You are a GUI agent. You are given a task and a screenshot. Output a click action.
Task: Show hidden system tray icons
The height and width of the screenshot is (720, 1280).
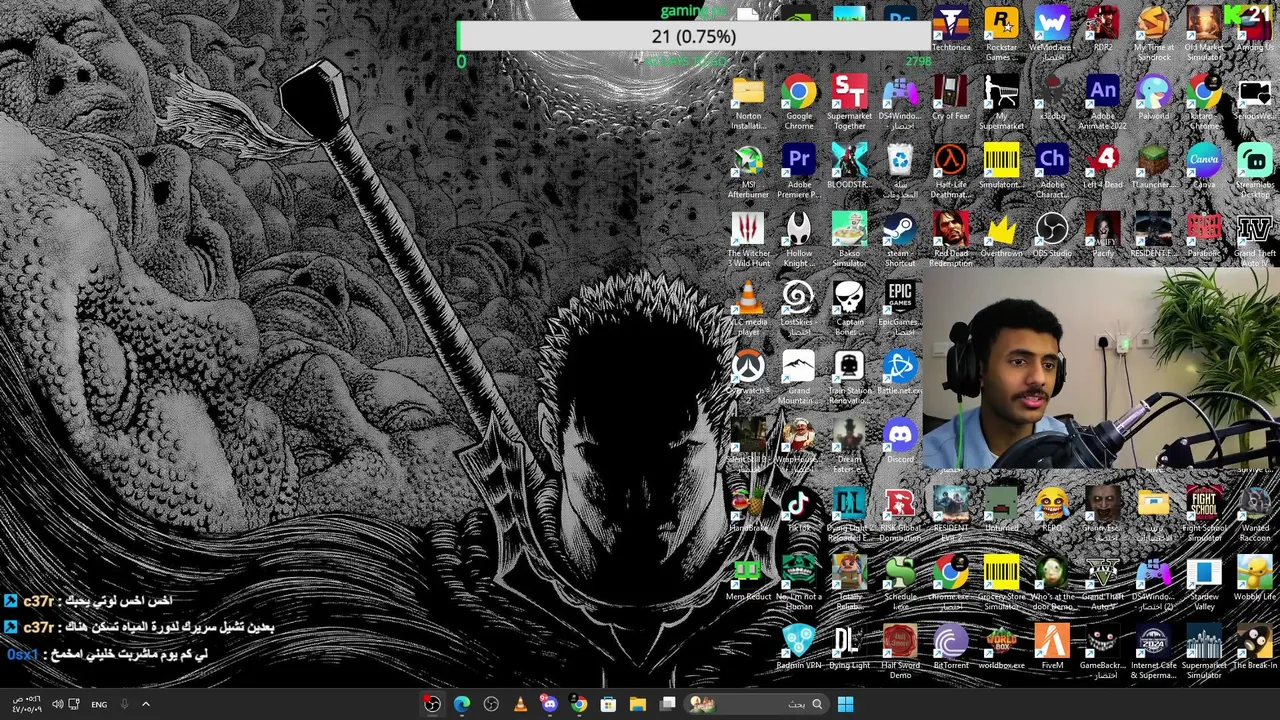(x=146, y=704)
